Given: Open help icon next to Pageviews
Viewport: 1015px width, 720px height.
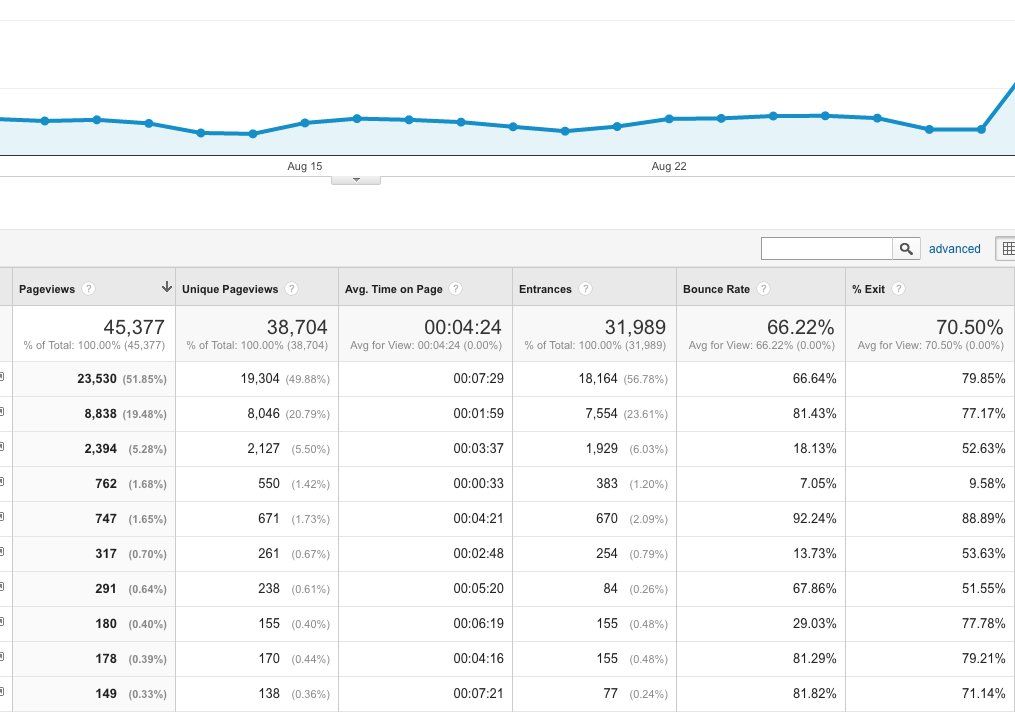Looking at the screenshot, I should [x=89, y=289].
